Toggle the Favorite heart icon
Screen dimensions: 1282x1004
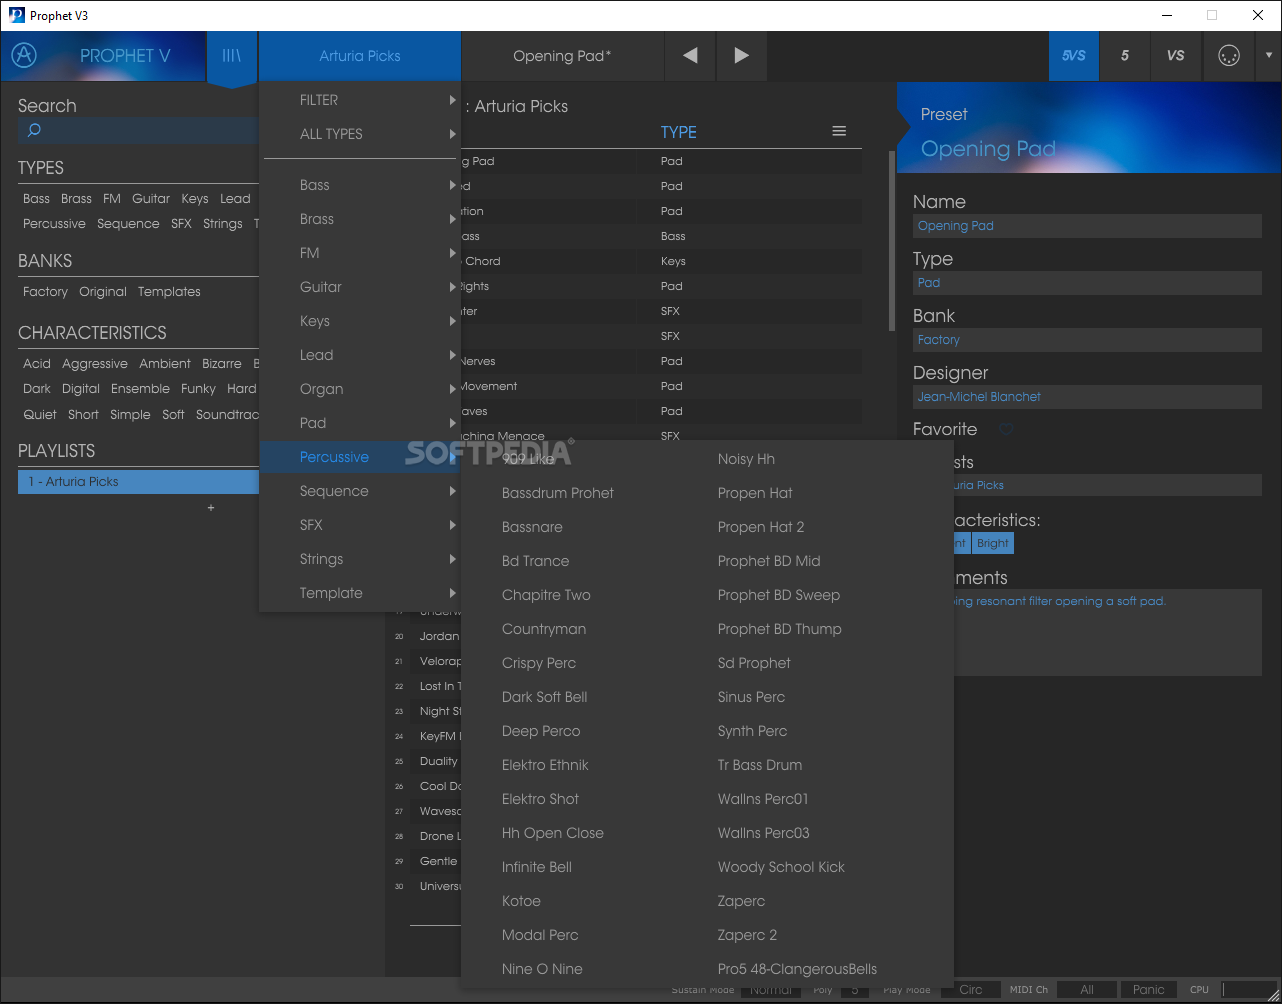click(x=1006, y=429)
